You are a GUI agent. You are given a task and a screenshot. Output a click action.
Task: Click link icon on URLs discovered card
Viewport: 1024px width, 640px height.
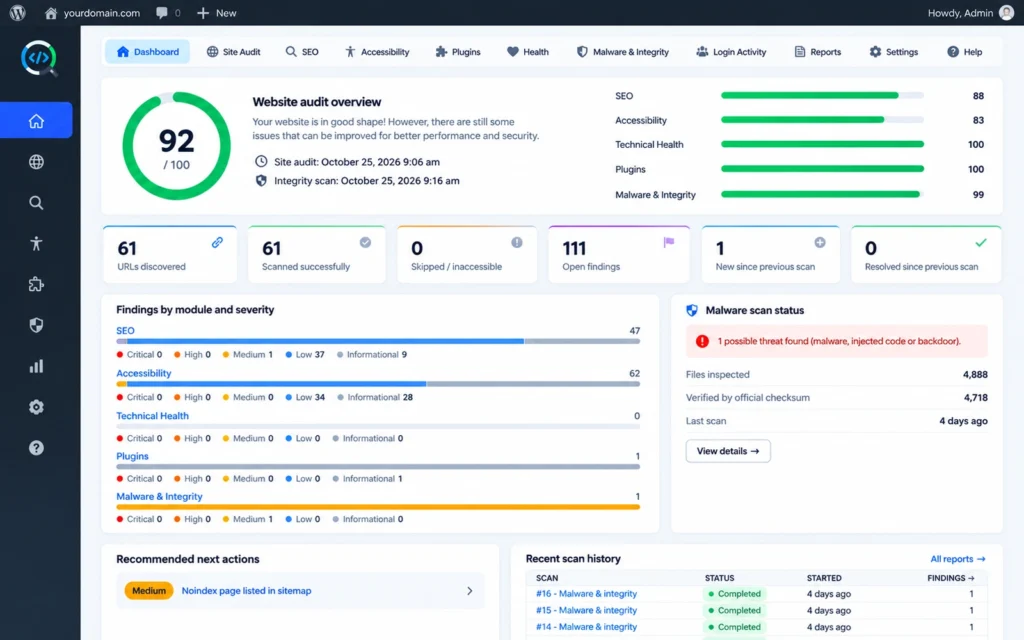pos(217,242)
